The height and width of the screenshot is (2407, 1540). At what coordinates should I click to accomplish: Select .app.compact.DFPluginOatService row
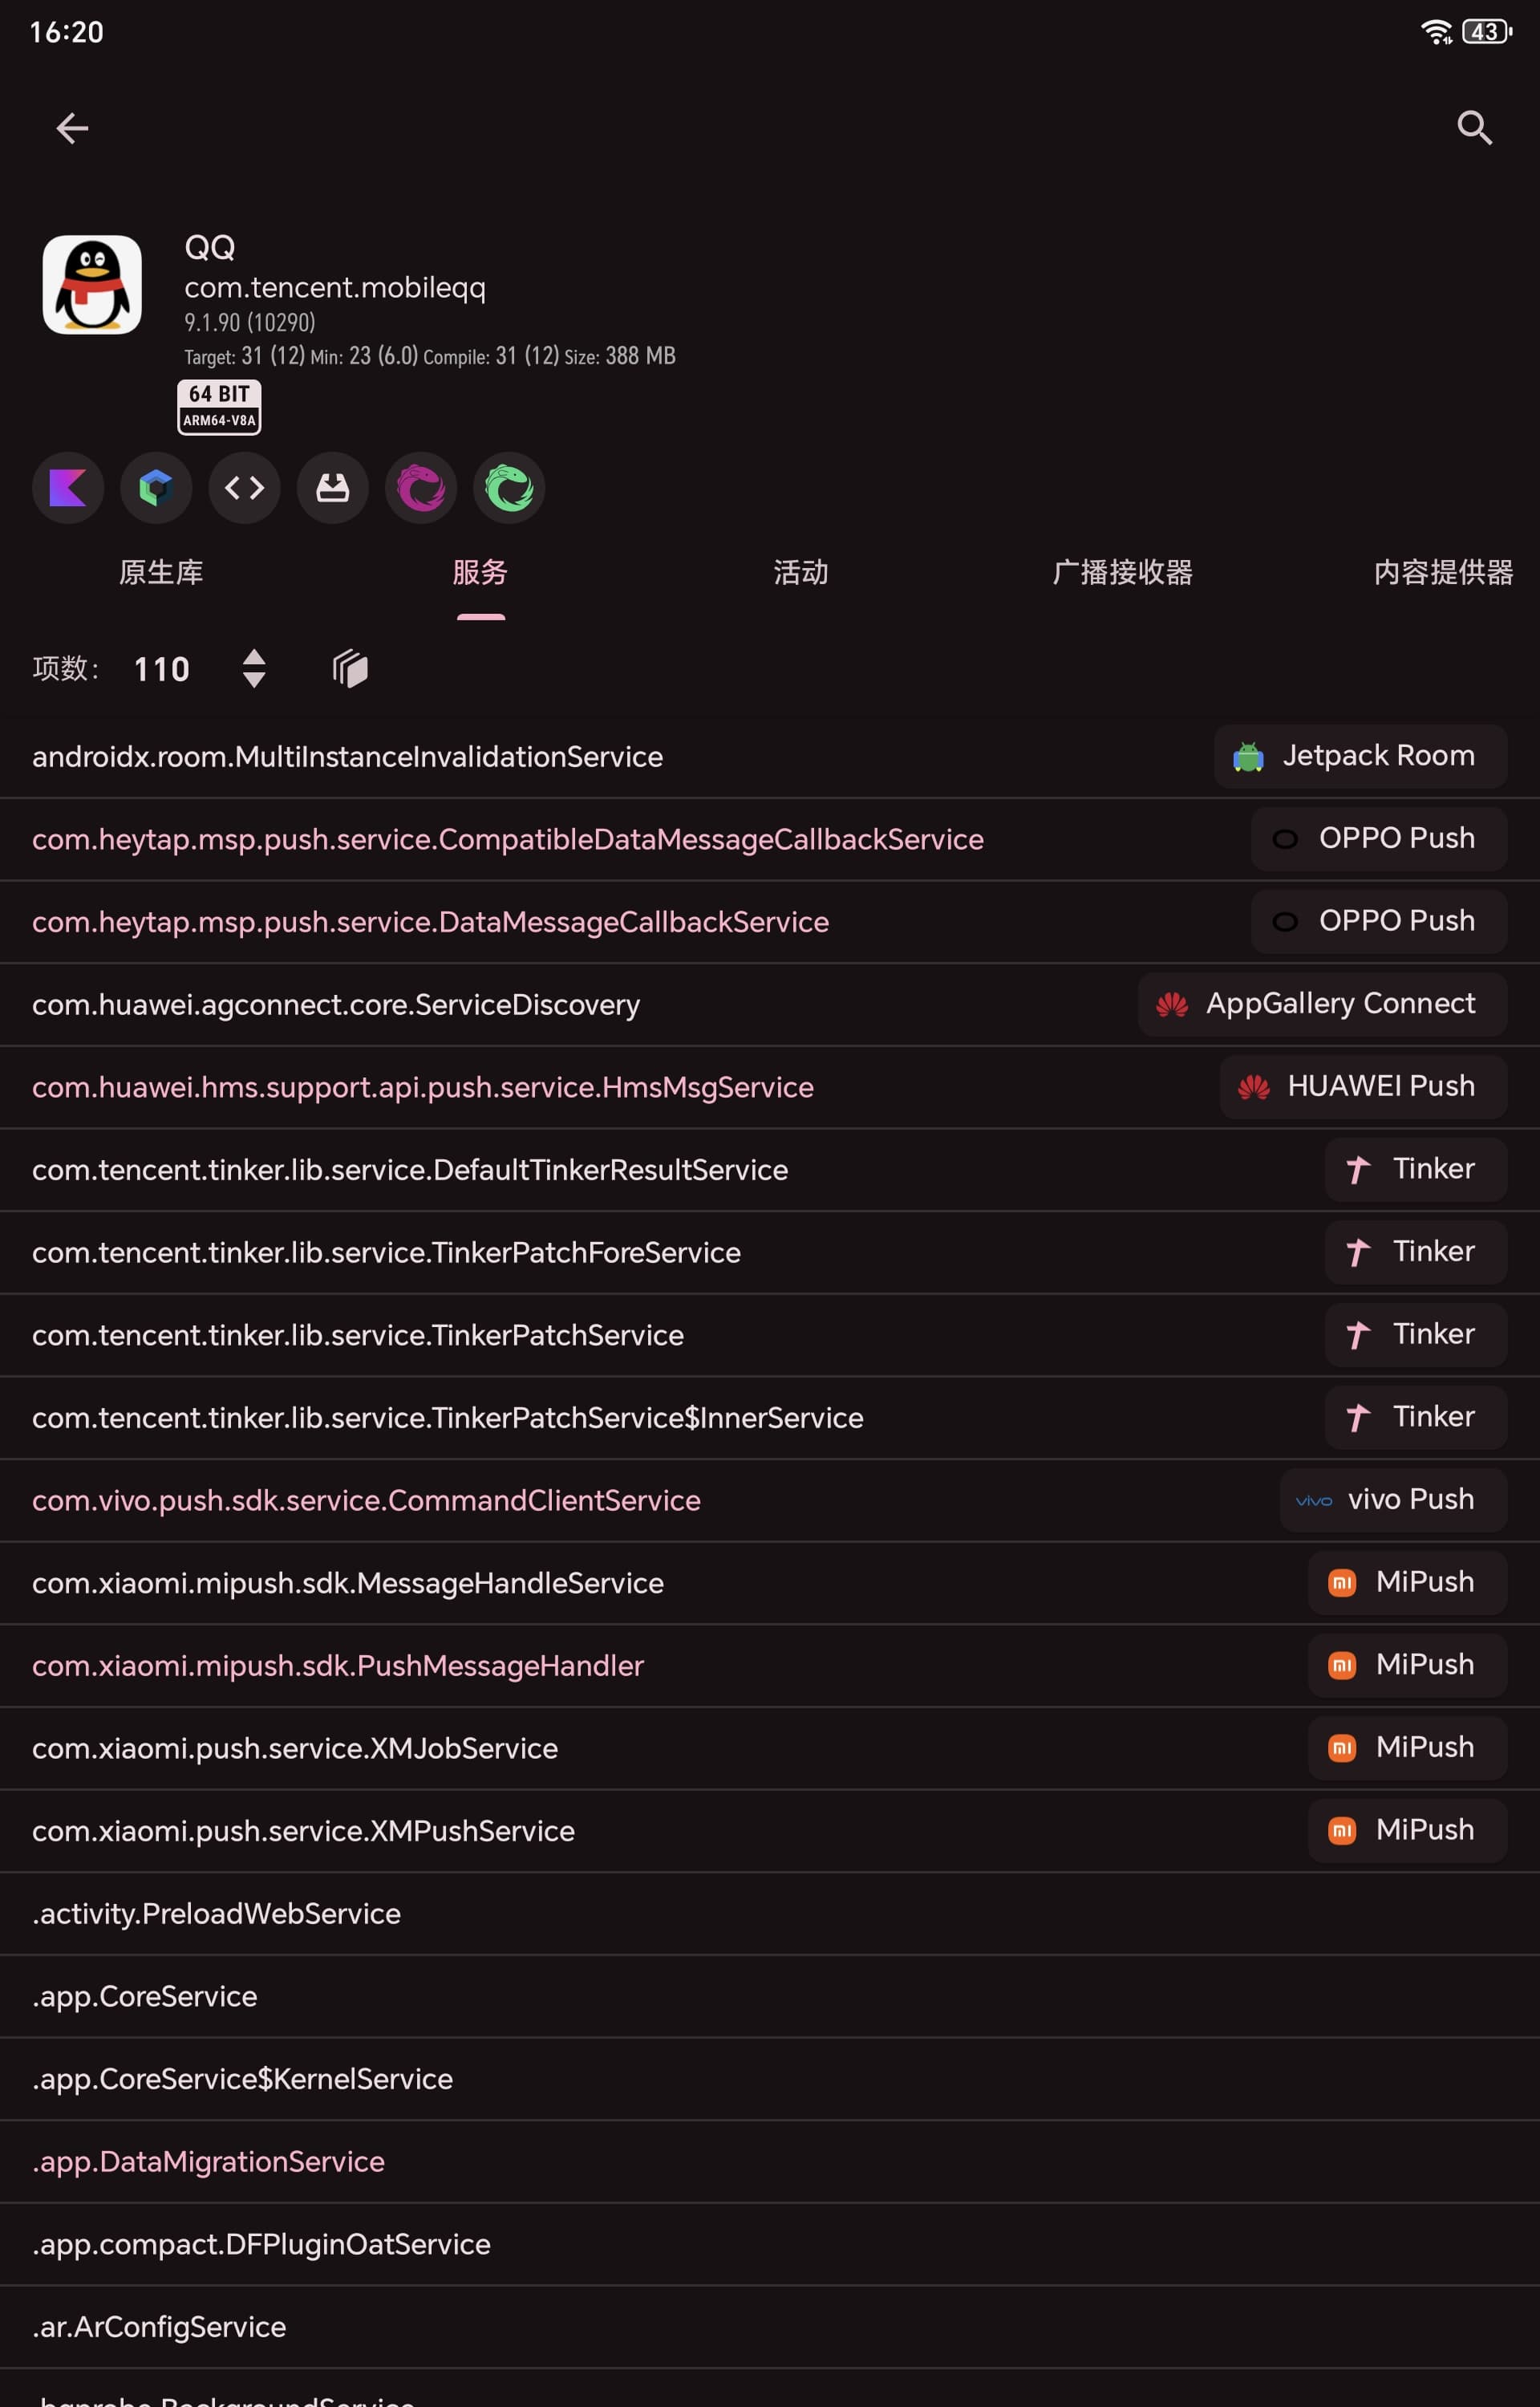pyautogui.click(x=770, y=2244)
